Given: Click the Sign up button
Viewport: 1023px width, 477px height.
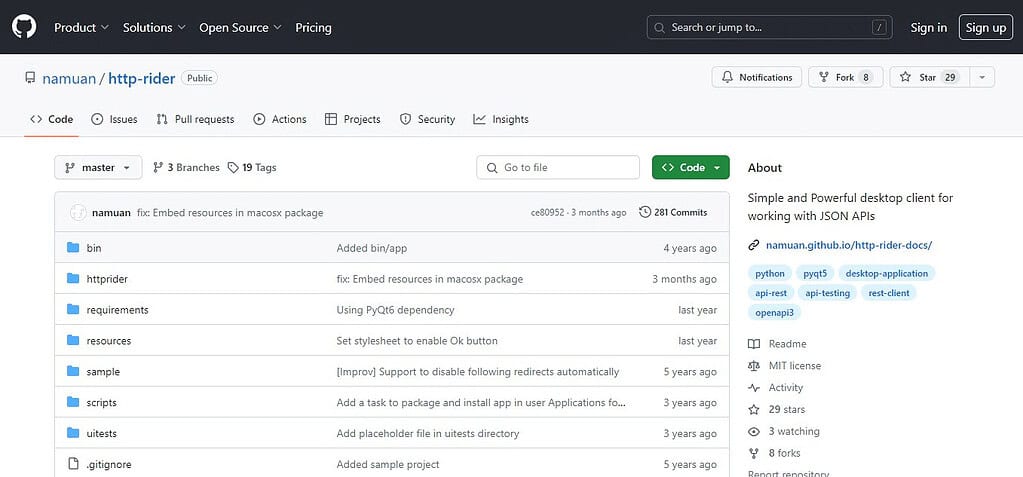Looking at the screenshot, I should point(986,27).
